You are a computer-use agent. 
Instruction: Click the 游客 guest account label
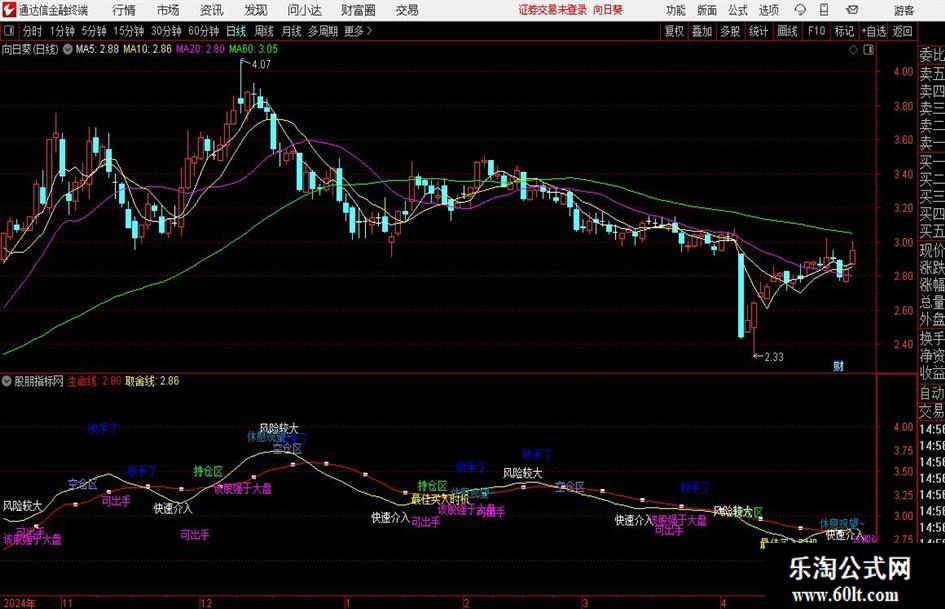(x=903, y=10)
